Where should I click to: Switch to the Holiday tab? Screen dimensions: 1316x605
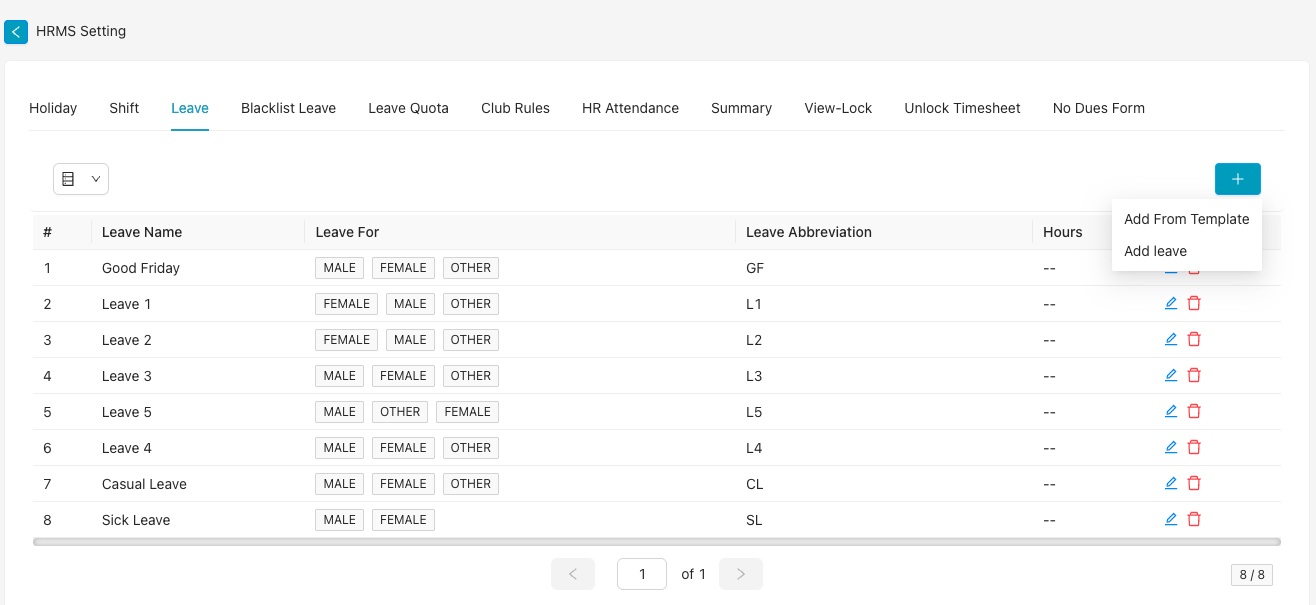click(53, 108)
